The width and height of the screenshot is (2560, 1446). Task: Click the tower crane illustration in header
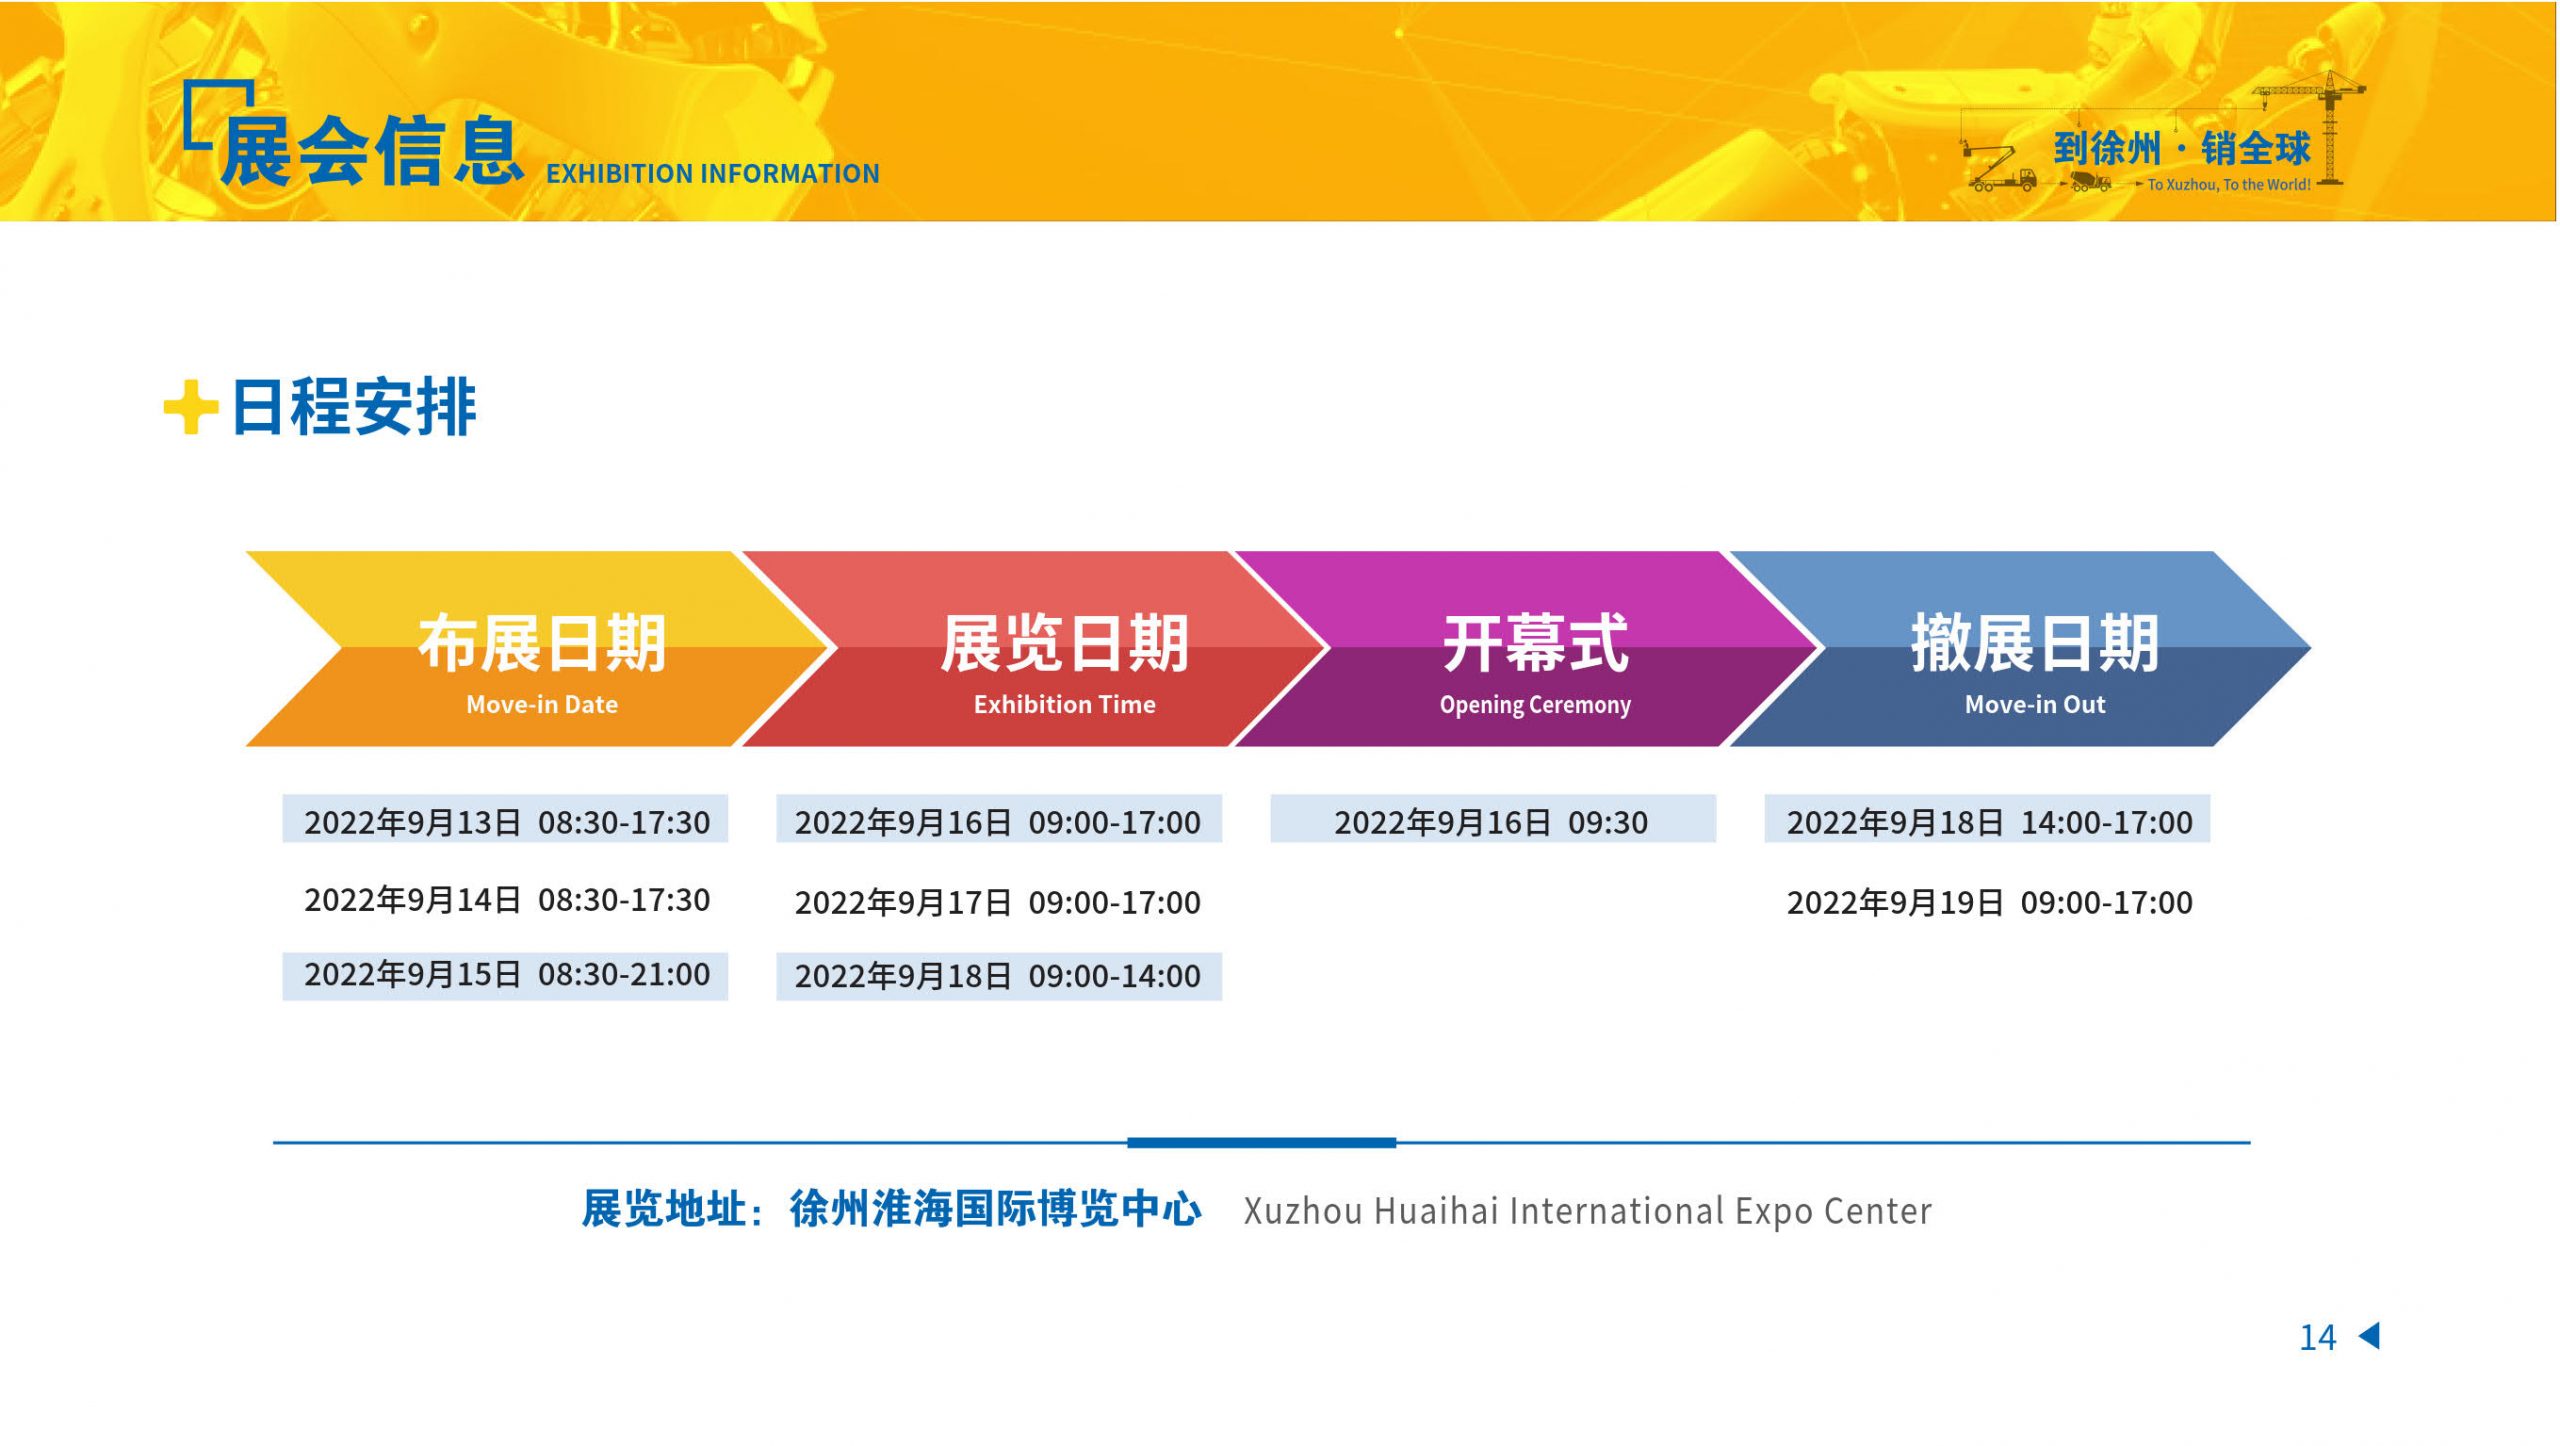(x=2330, y=125)
